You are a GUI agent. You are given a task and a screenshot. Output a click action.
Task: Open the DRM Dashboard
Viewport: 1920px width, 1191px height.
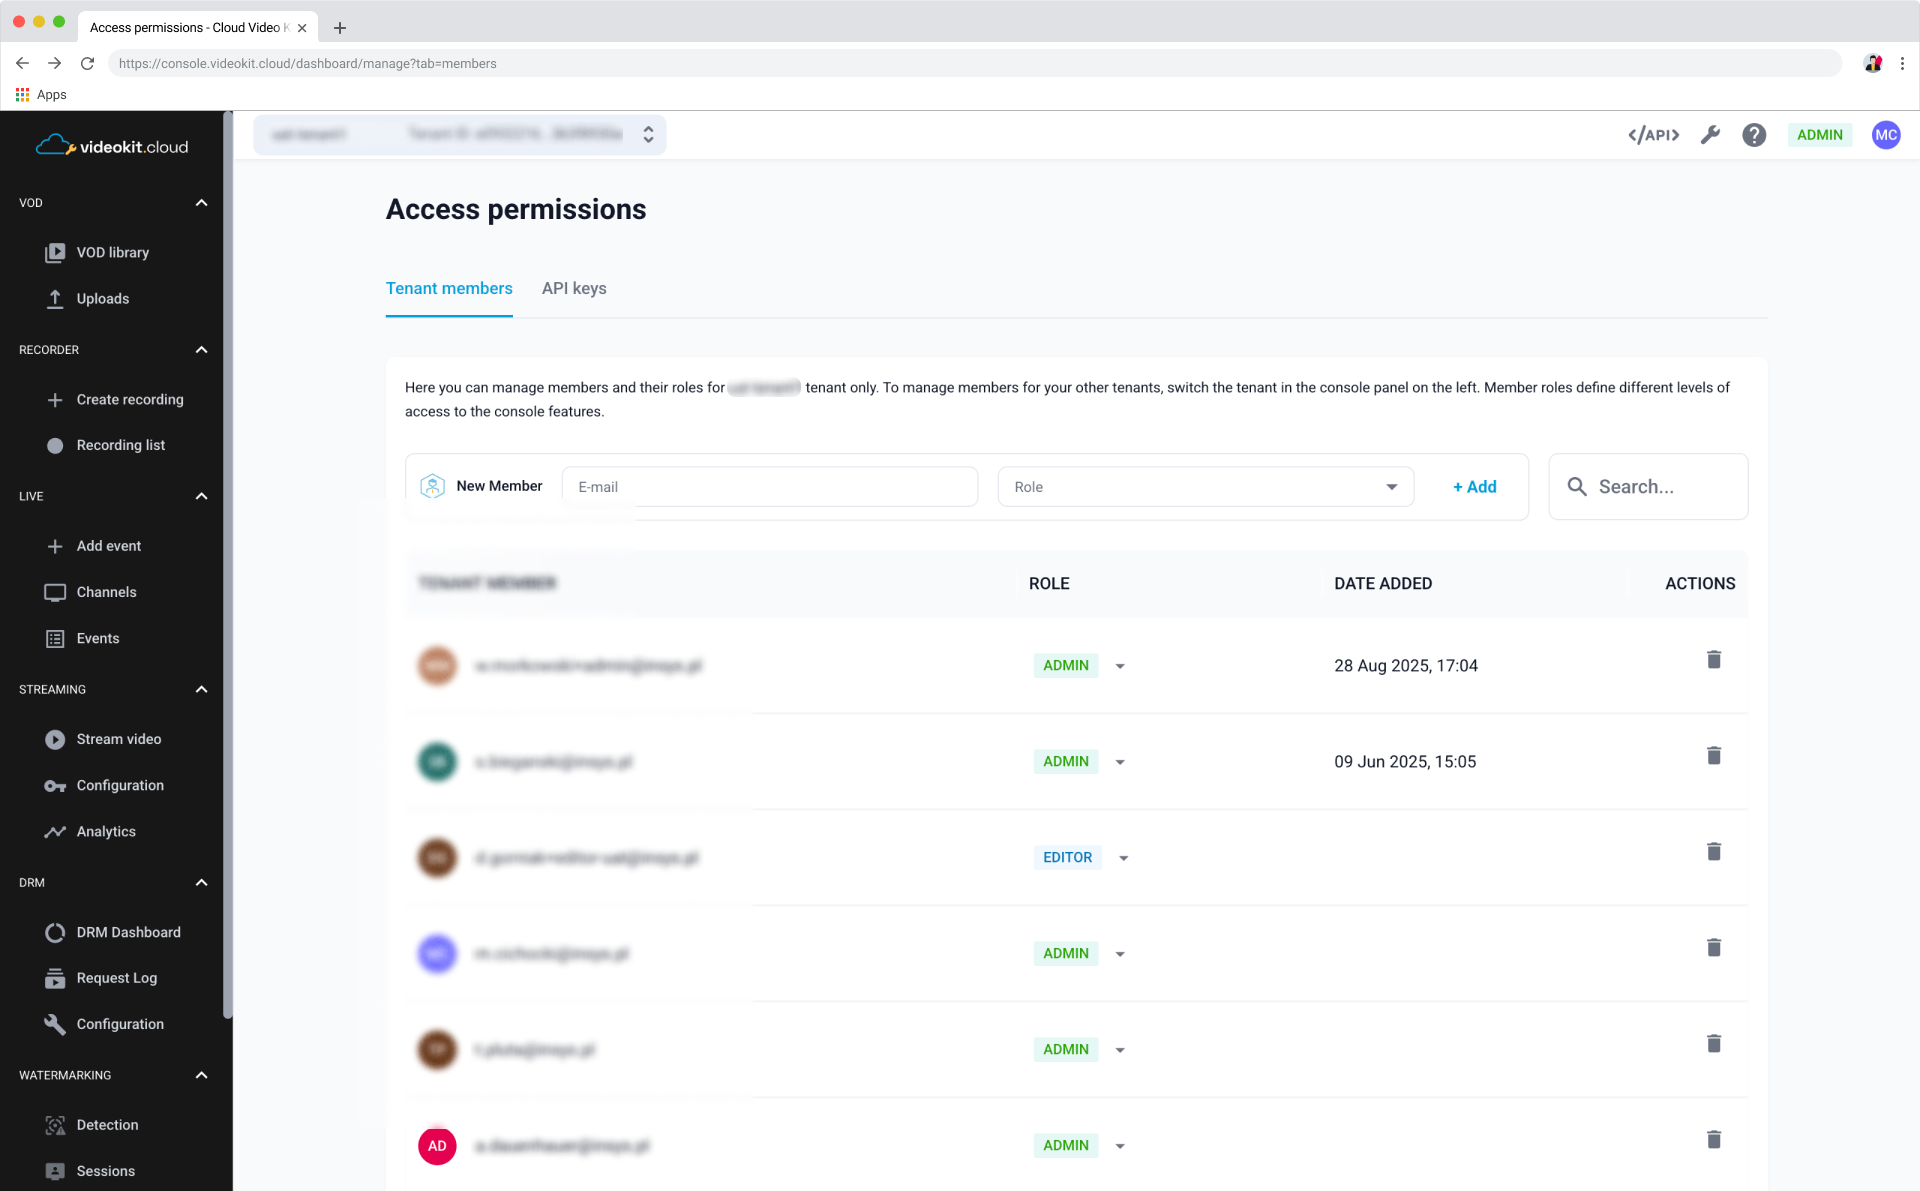(128, 932)
